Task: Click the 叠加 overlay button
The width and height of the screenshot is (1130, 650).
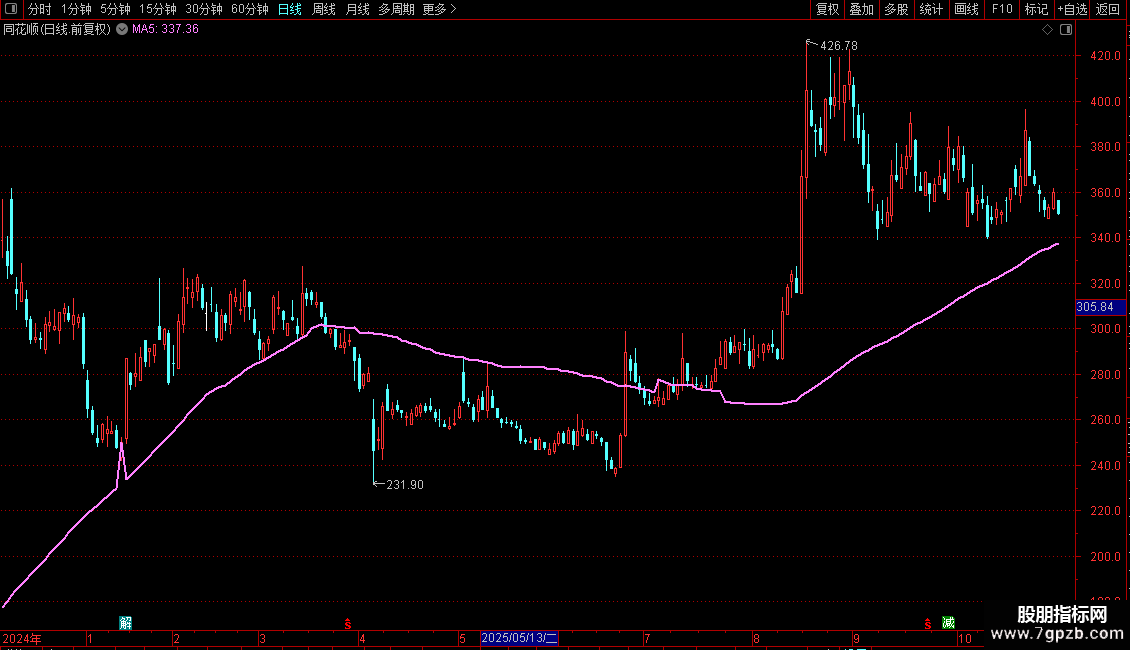Action: pyautogui.click(x=861, y=9)
